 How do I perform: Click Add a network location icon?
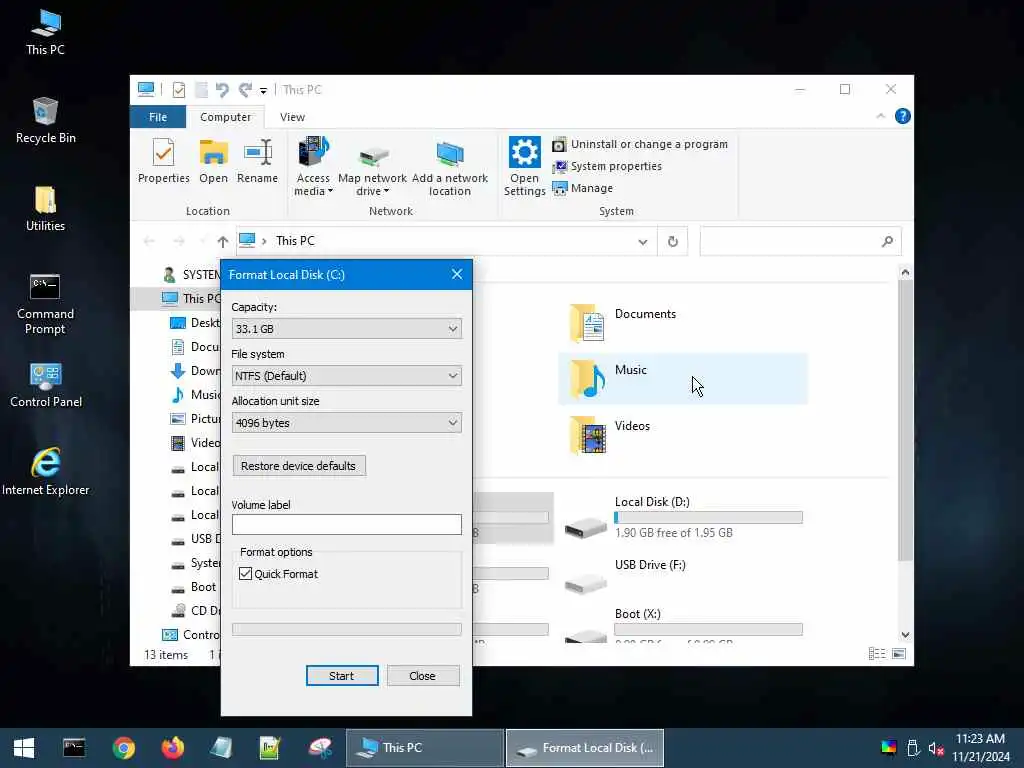[x=450, y=167]
